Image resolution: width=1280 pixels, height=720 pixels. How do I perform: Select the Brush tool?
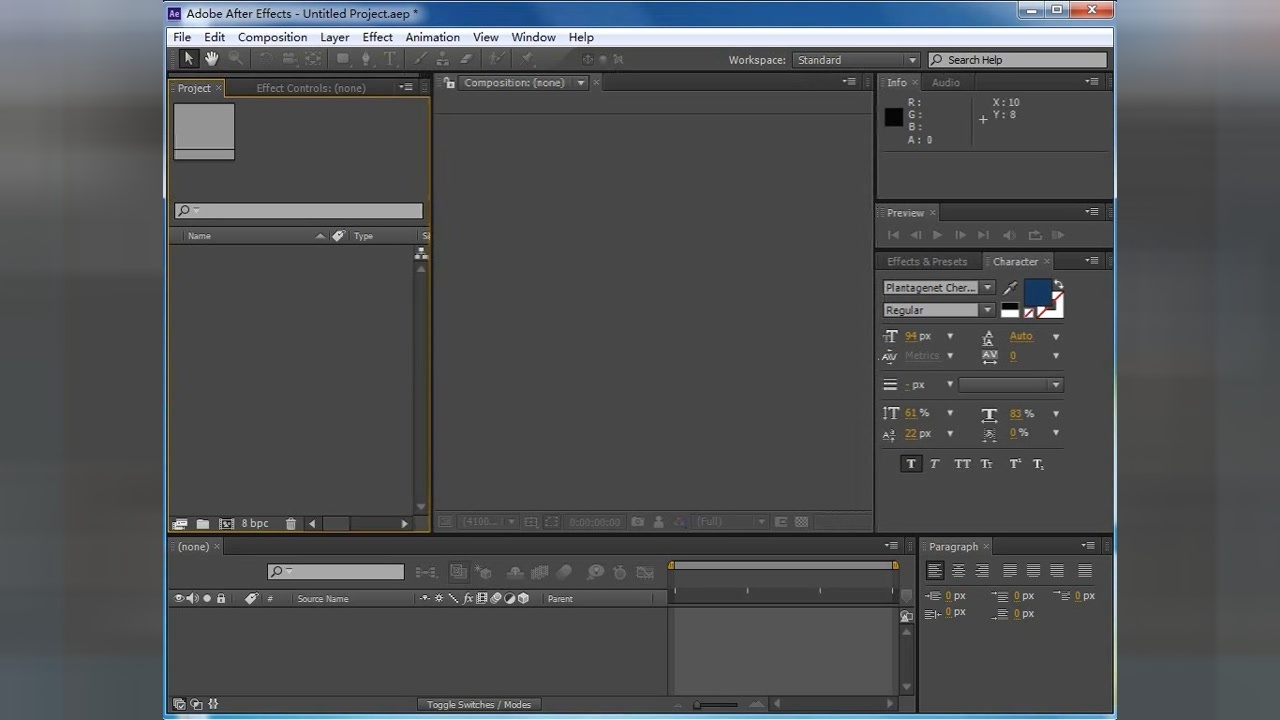420,59
